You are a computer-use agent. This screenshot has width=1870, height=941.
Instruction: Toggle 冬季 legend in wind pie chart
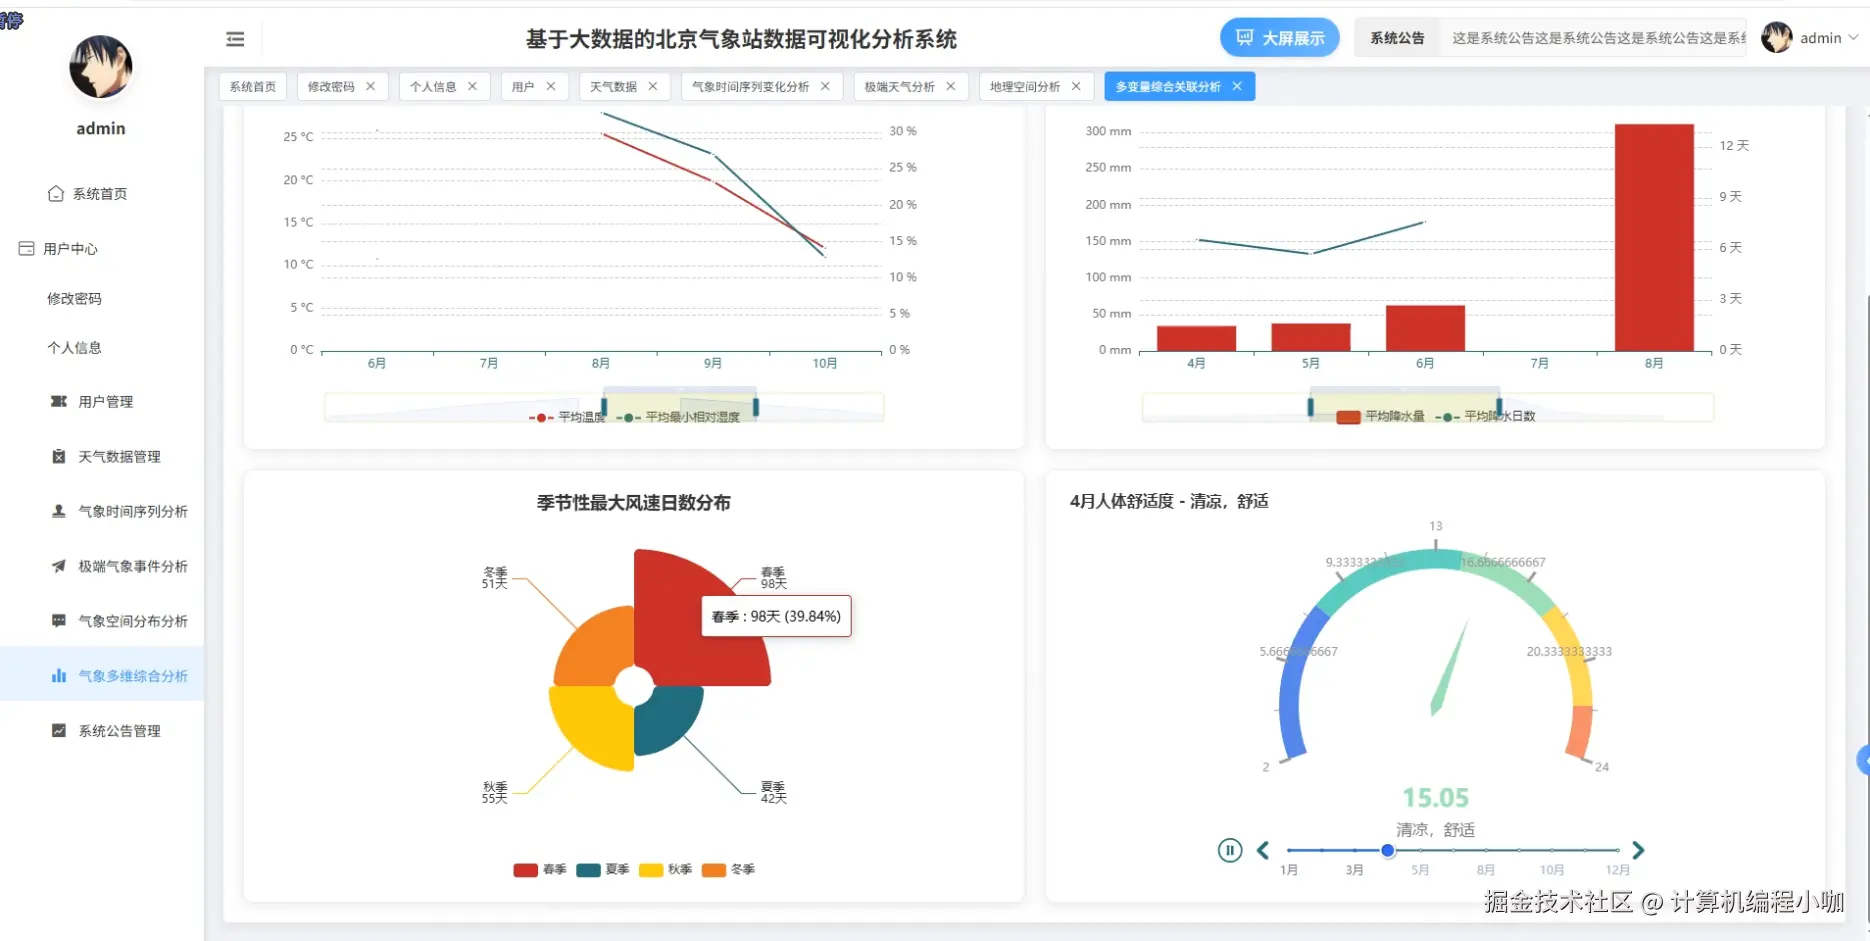(x=728, y=870)
